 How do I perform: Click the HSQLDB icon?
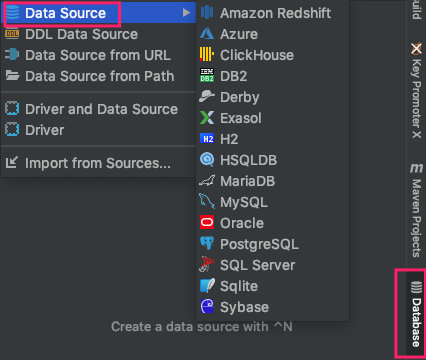pos(207,160)
